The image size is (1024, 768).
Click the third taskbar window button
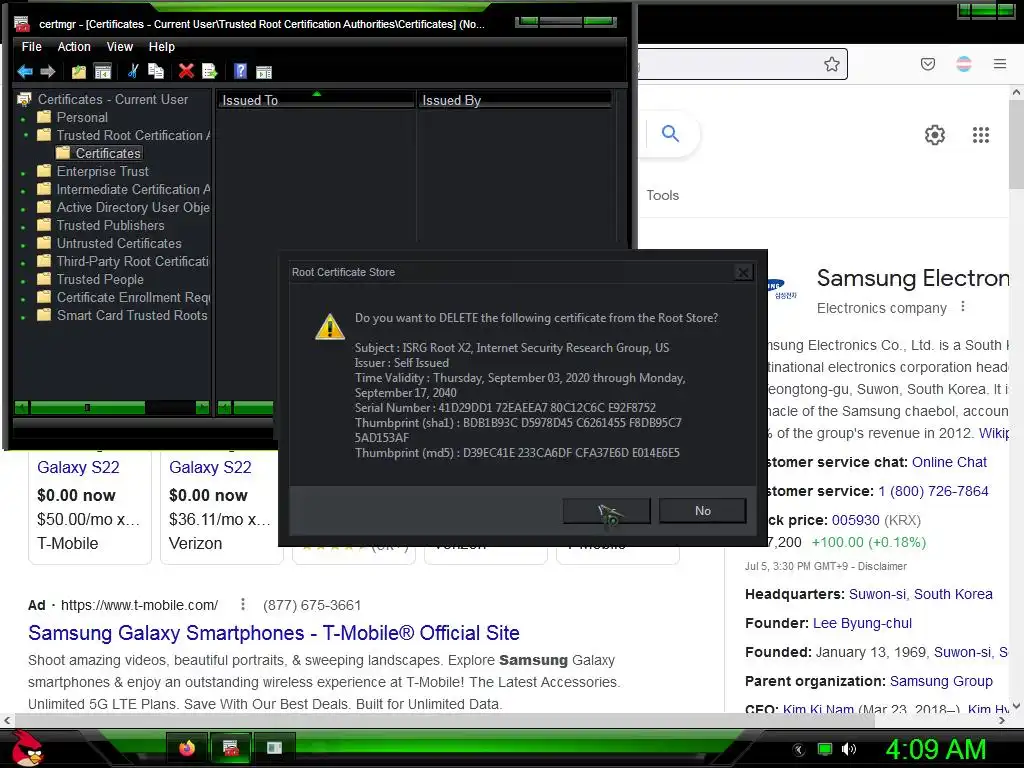(275, 748)
